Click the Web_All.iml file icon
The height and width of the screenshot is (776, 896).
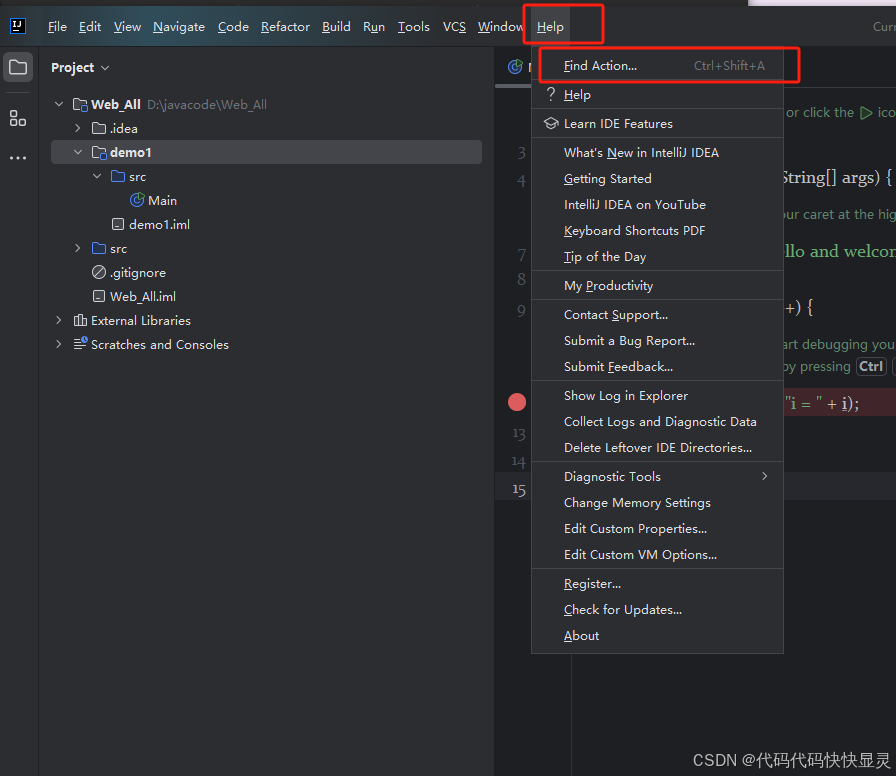coord(99,296)
